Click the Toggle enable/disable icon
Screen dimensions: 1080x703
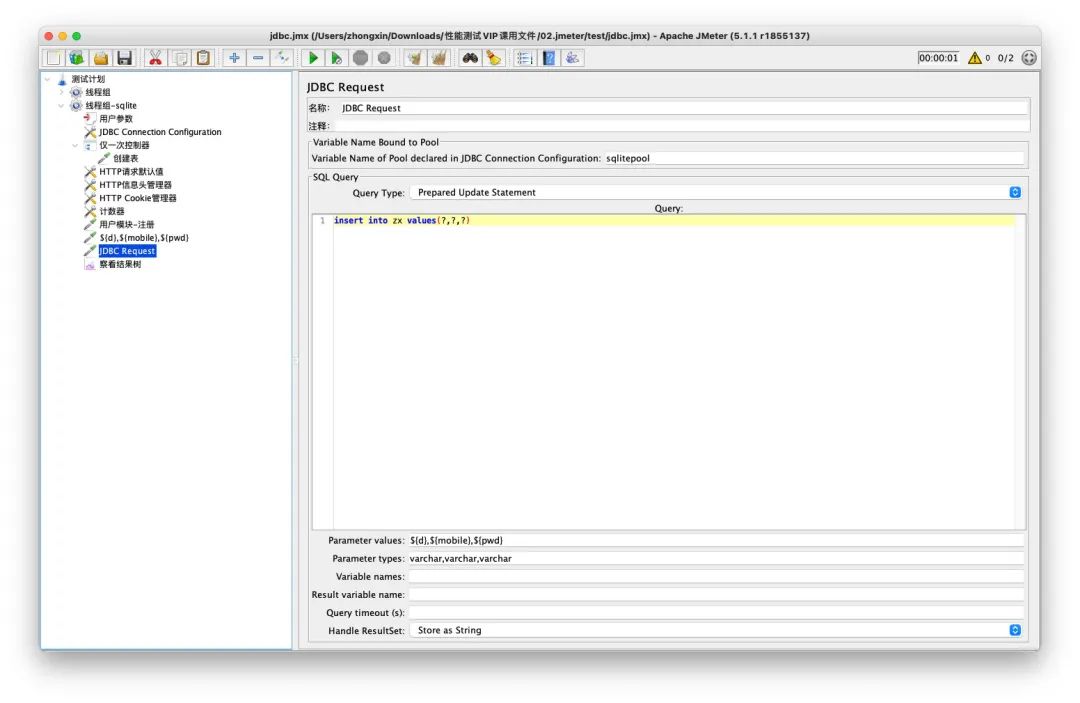[282, 59]
